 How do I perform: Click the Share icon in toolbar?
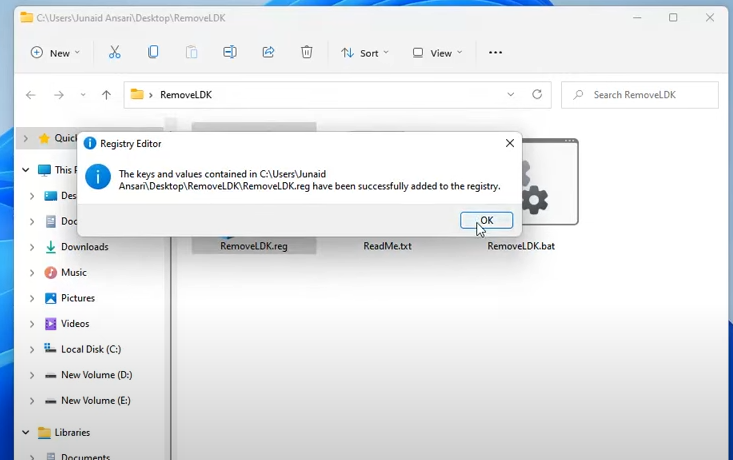[x=268, y=52]
